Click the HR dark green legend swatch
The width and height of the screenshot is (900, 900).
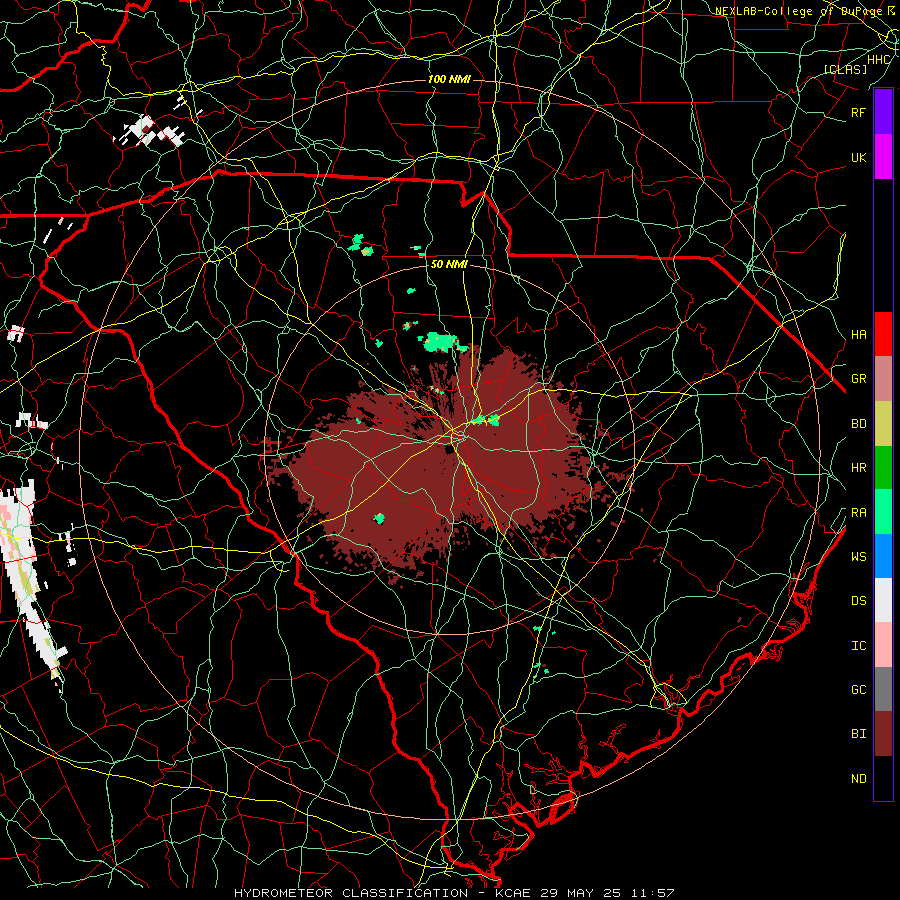coord(883,468)
